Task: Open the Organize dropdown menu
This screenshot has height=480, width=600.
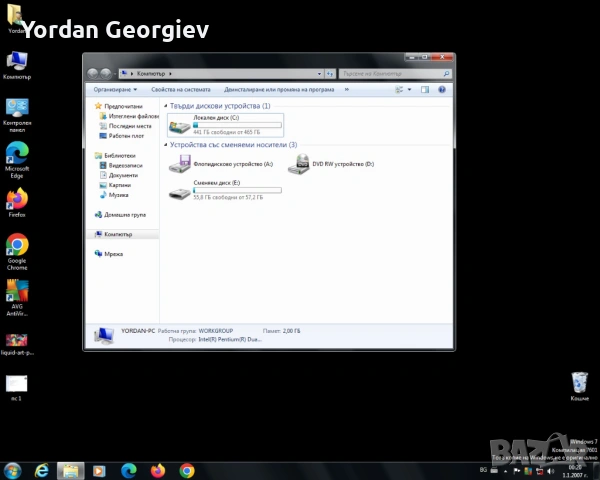Action: click(115, 89)
